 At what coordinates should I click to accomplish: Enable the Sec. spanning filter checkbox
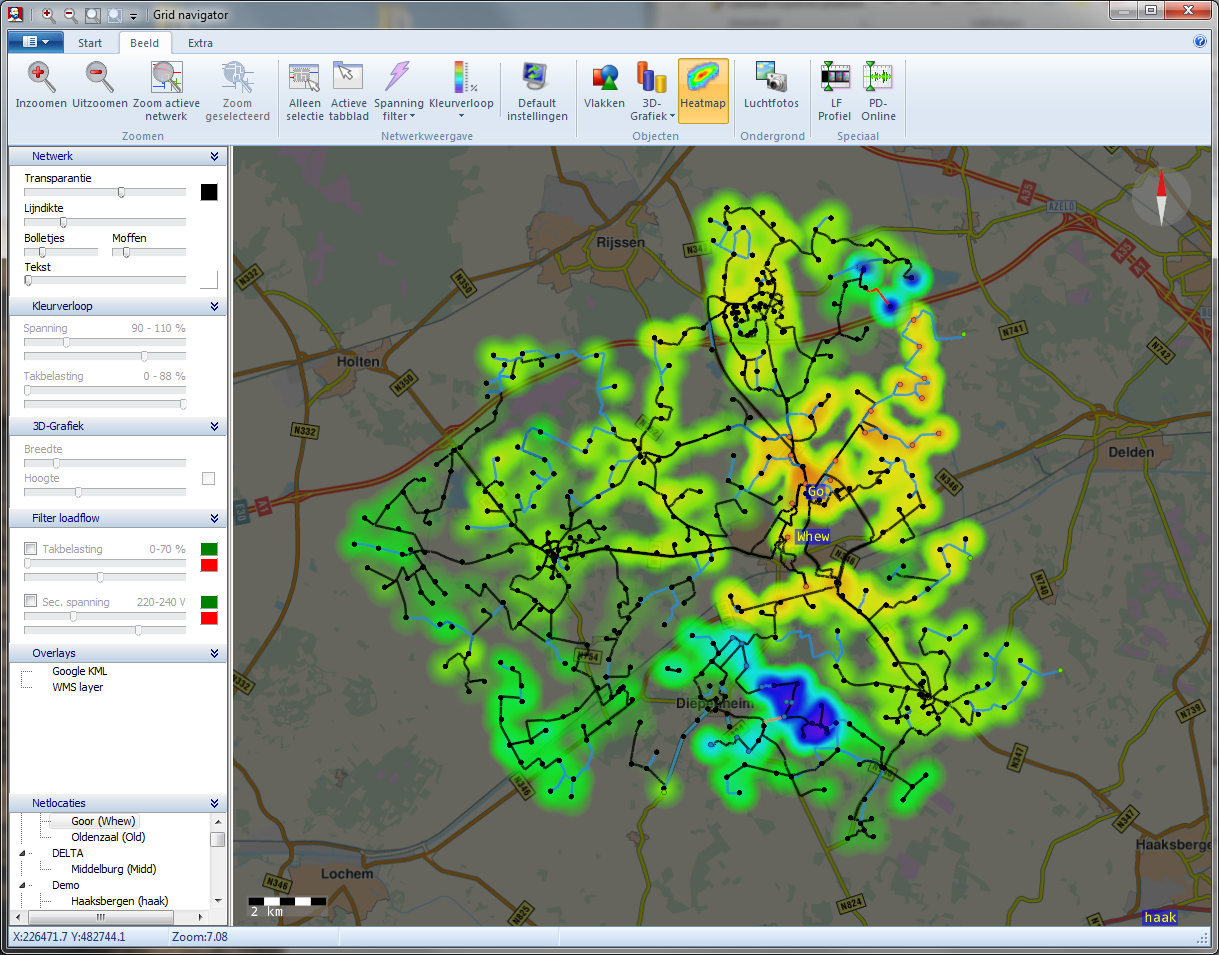[x=31, y=602]
